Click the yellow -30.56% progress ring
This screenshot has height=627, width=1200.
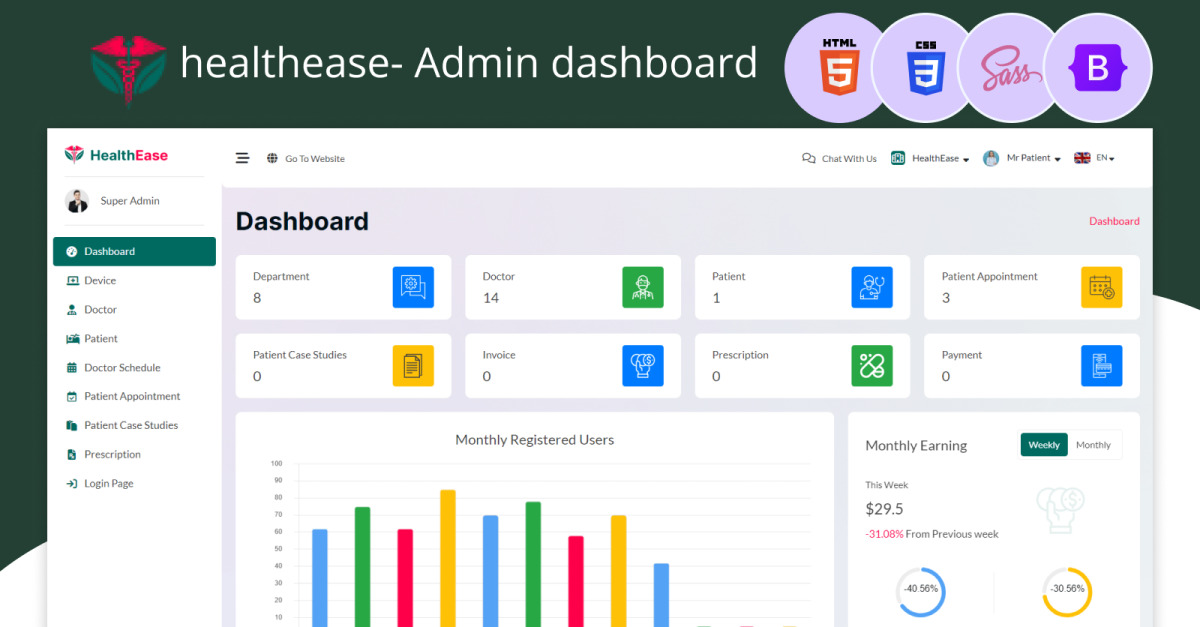coord(1067,592)
